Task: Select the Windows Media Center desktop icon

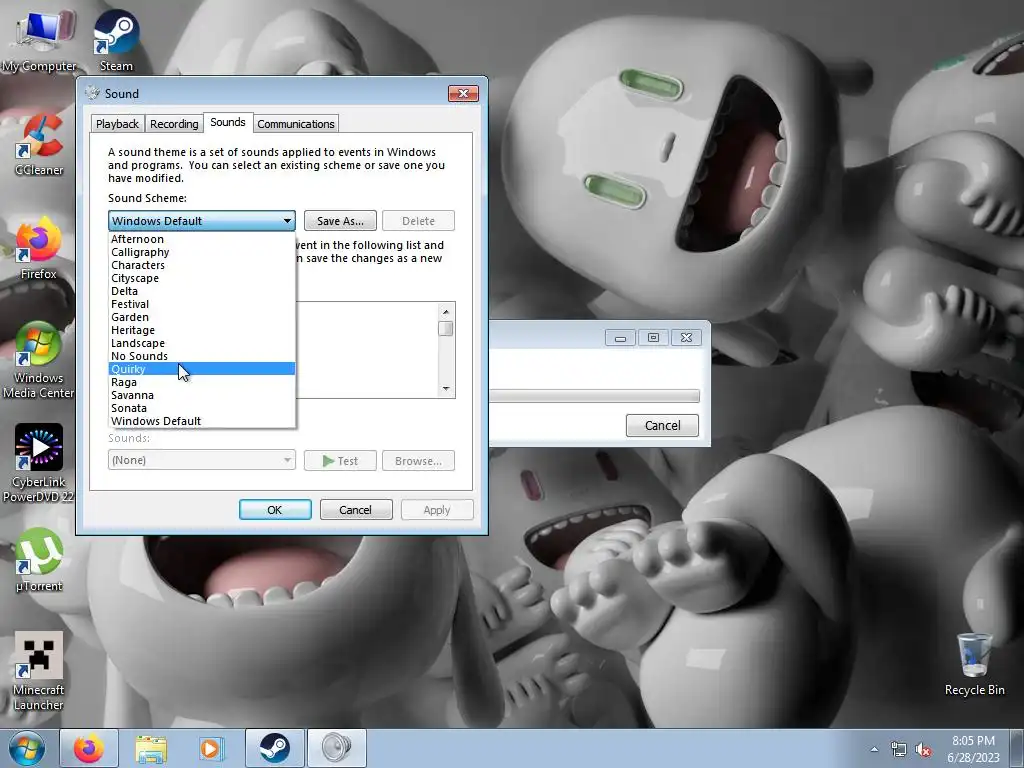Action: pos(39,360)
